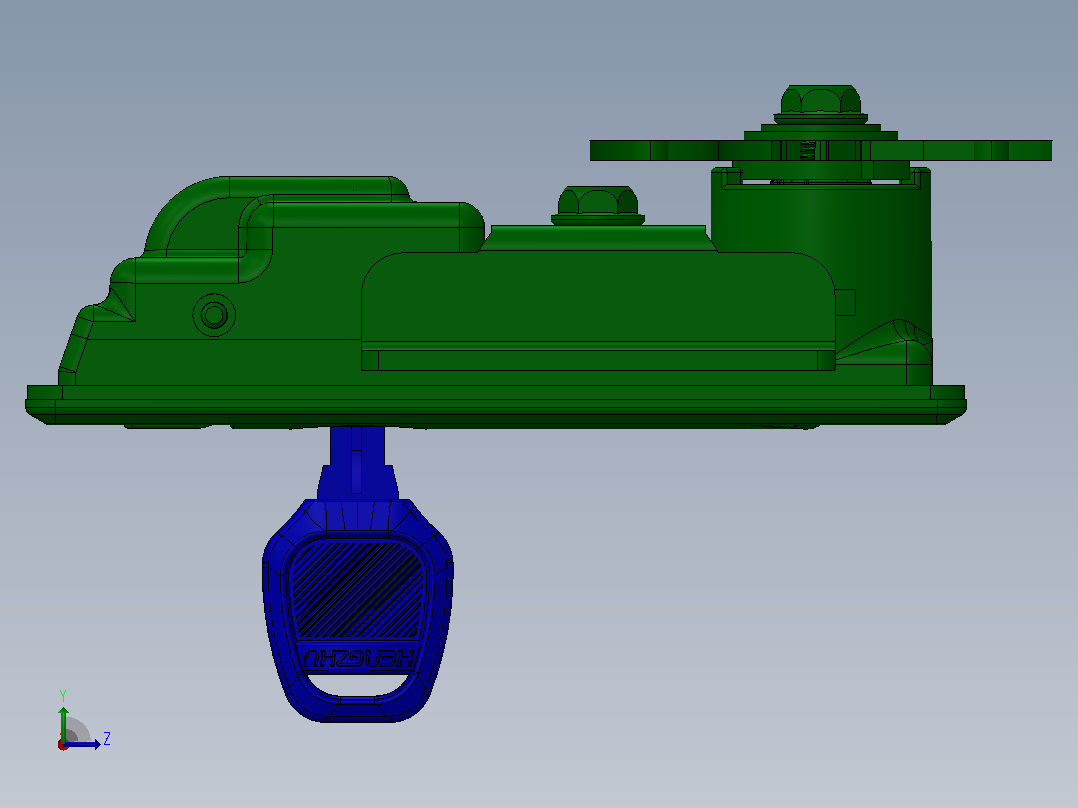Select the rectangular raised cover panel
This screenshot has width=1078, height=808.
coord(598,311)
